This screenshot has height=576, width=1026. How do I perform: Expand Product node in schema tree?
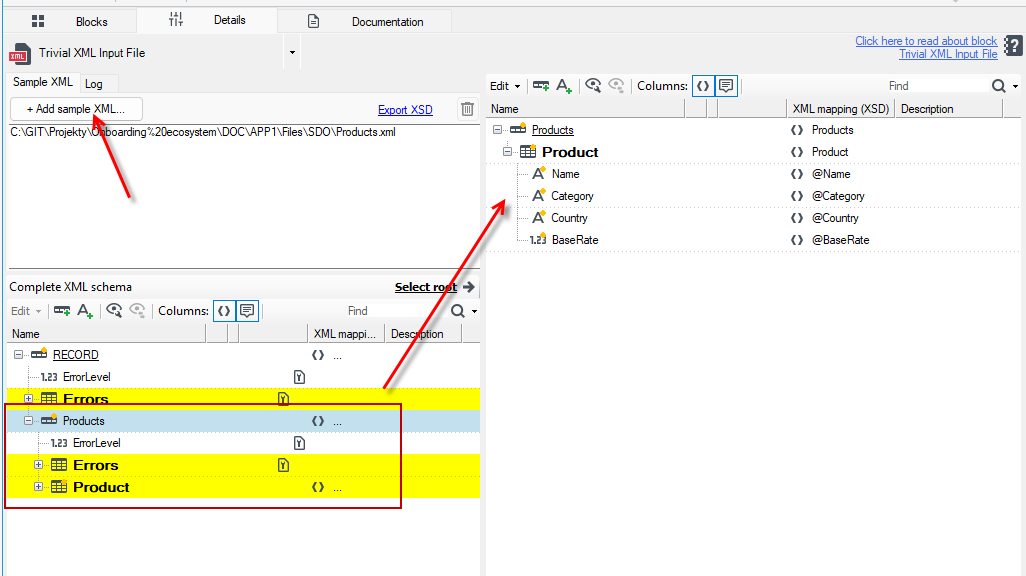pyautogui.click(x=38, y=487)
